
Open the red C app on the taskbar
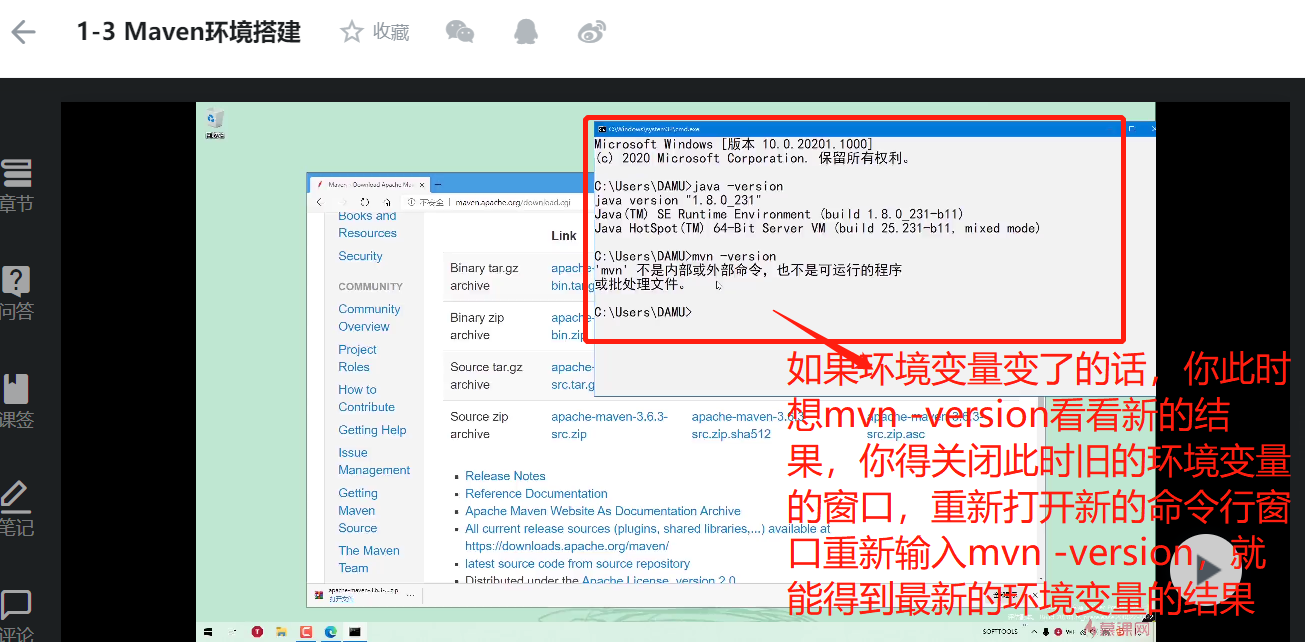coord(306,632)
